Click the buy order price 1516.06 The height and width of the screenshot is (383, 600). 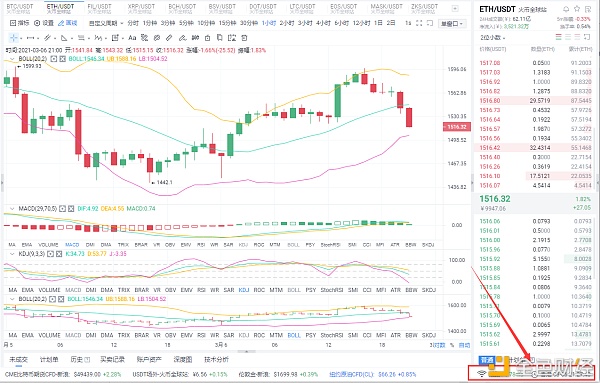490,221
